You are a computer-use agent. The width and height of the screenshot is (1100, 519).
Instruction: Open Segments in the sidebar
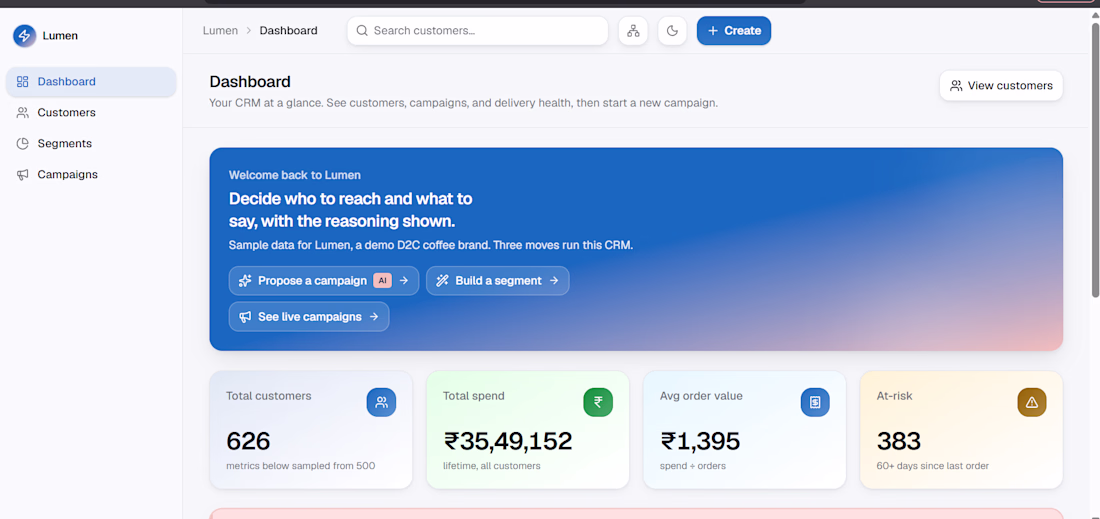tap(91, 143)
